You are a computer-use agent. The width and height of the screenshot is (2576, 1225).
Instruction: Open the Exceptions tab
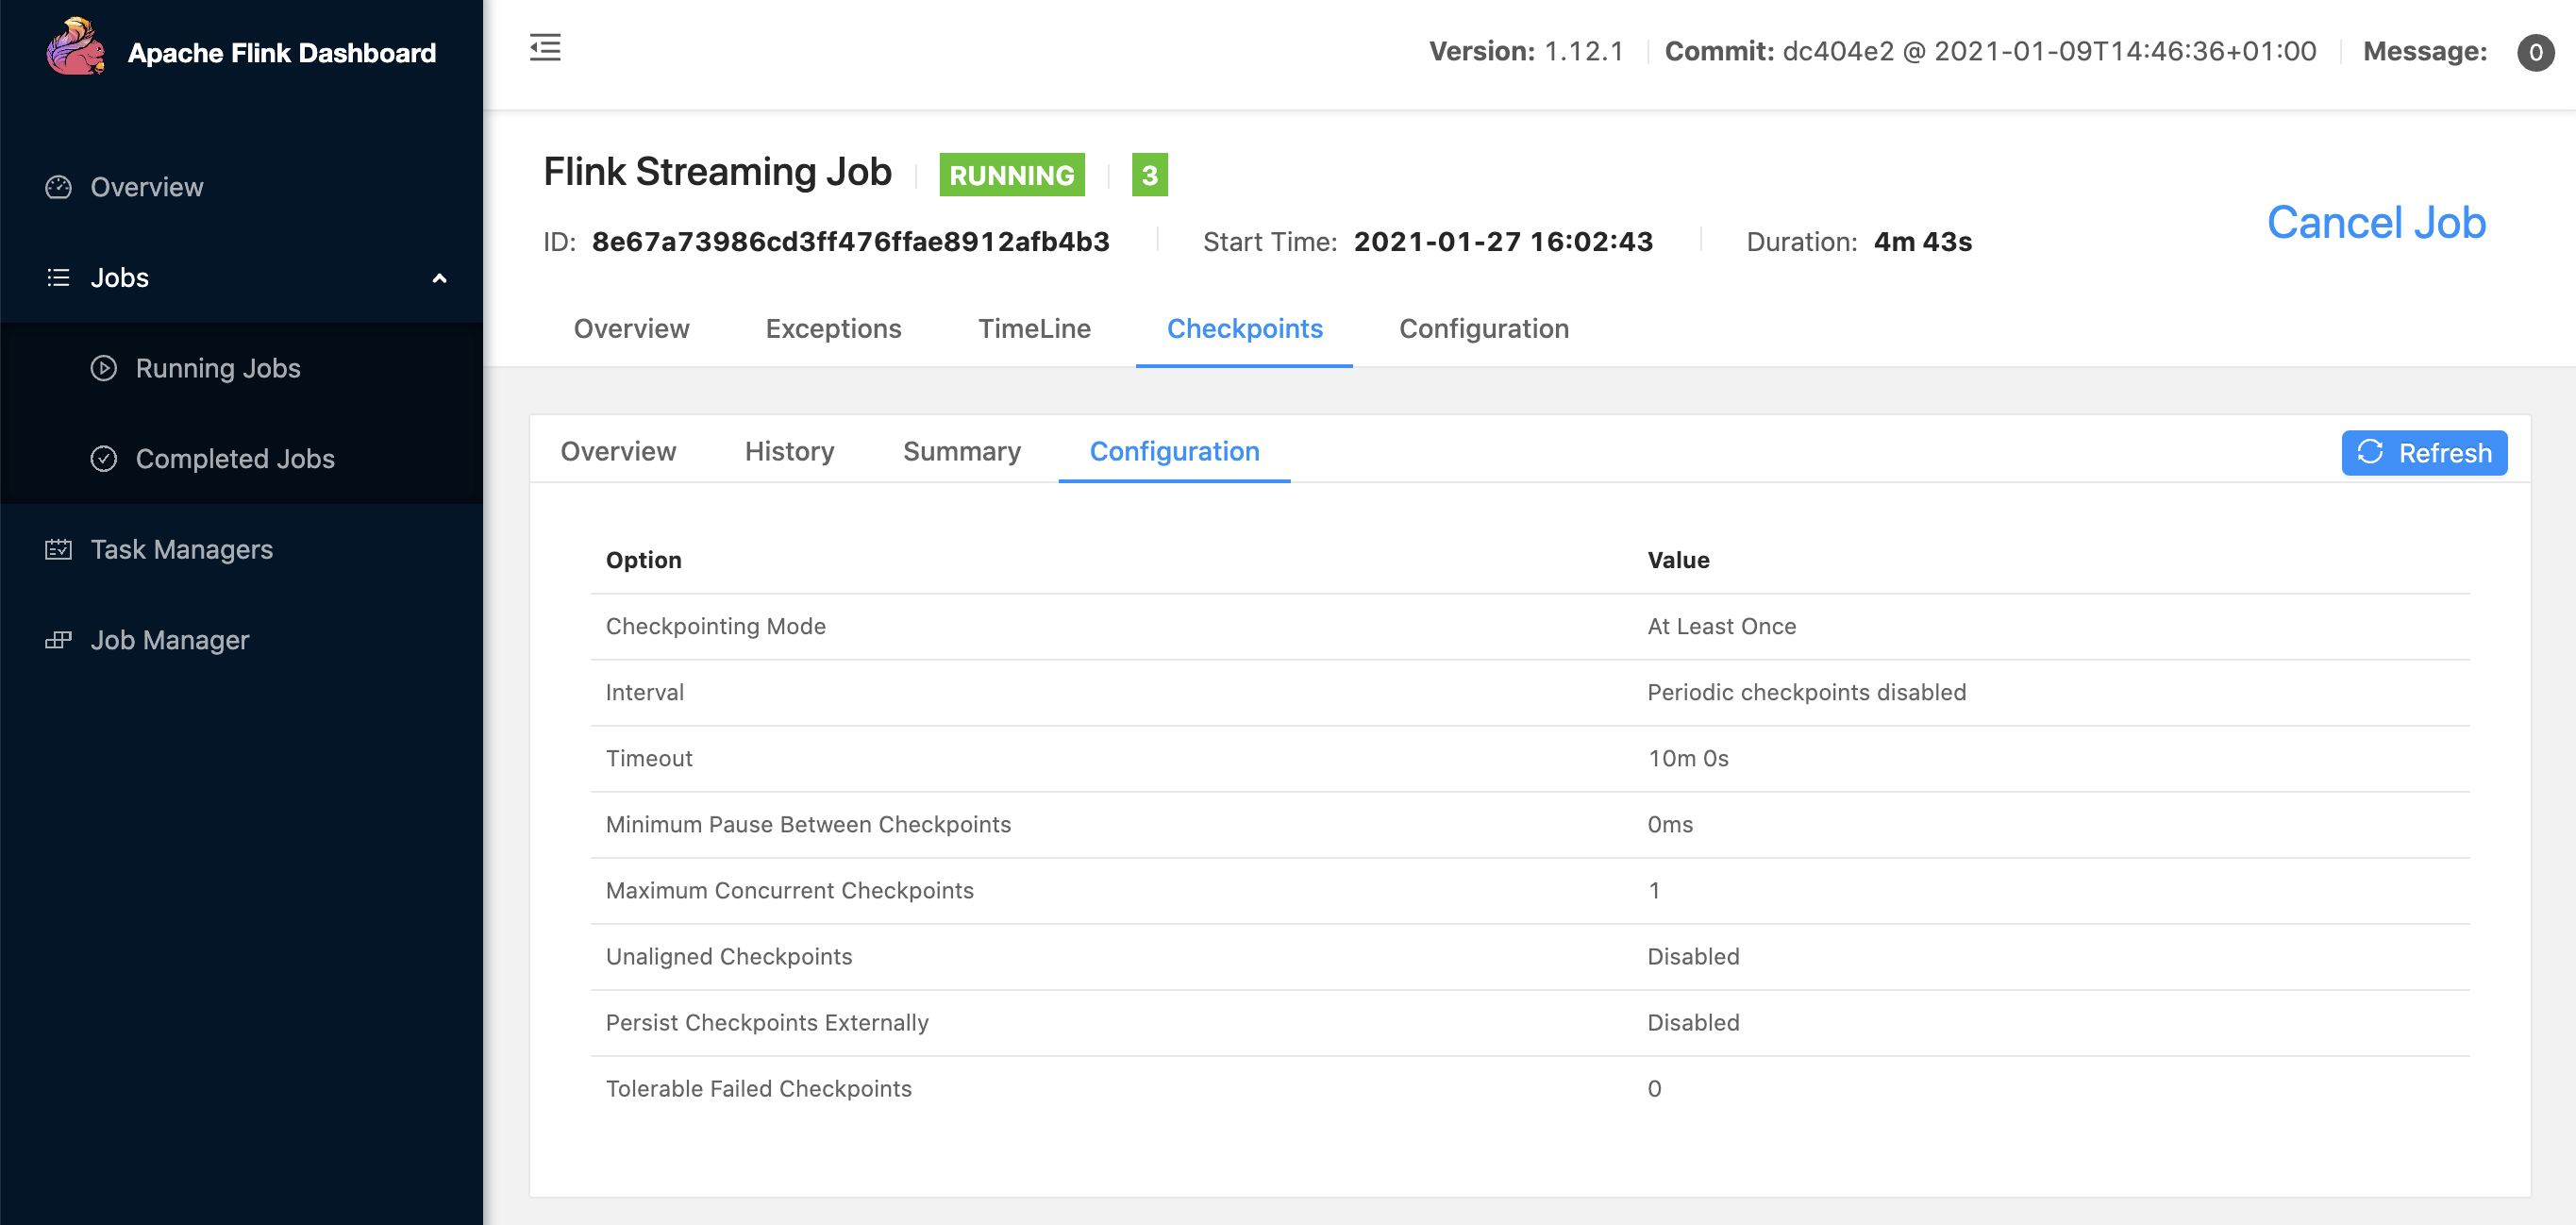click(833, 329)
